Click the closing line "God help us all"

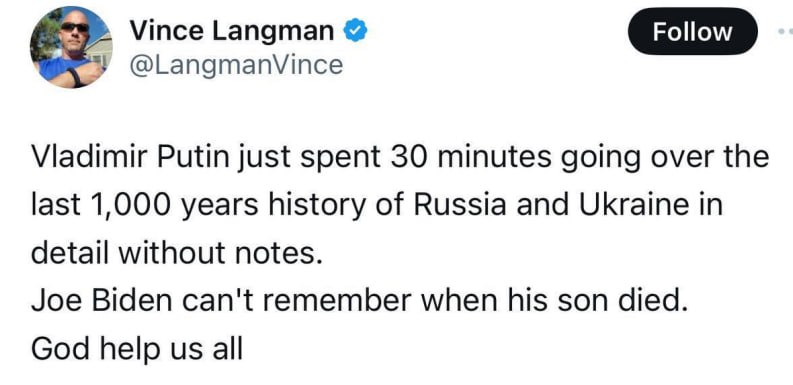(x=137, y=349)
